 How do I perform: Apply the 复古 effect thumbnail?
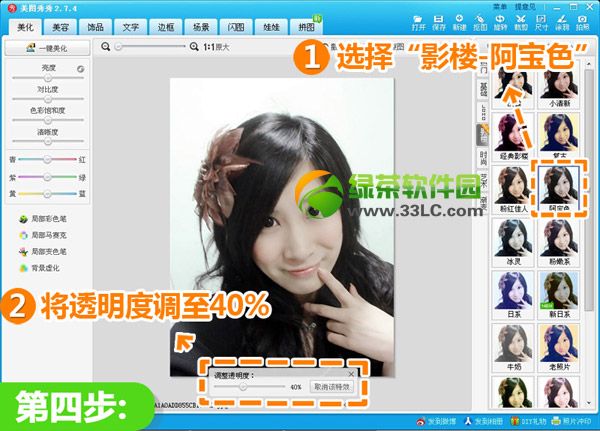pos(559,137)
